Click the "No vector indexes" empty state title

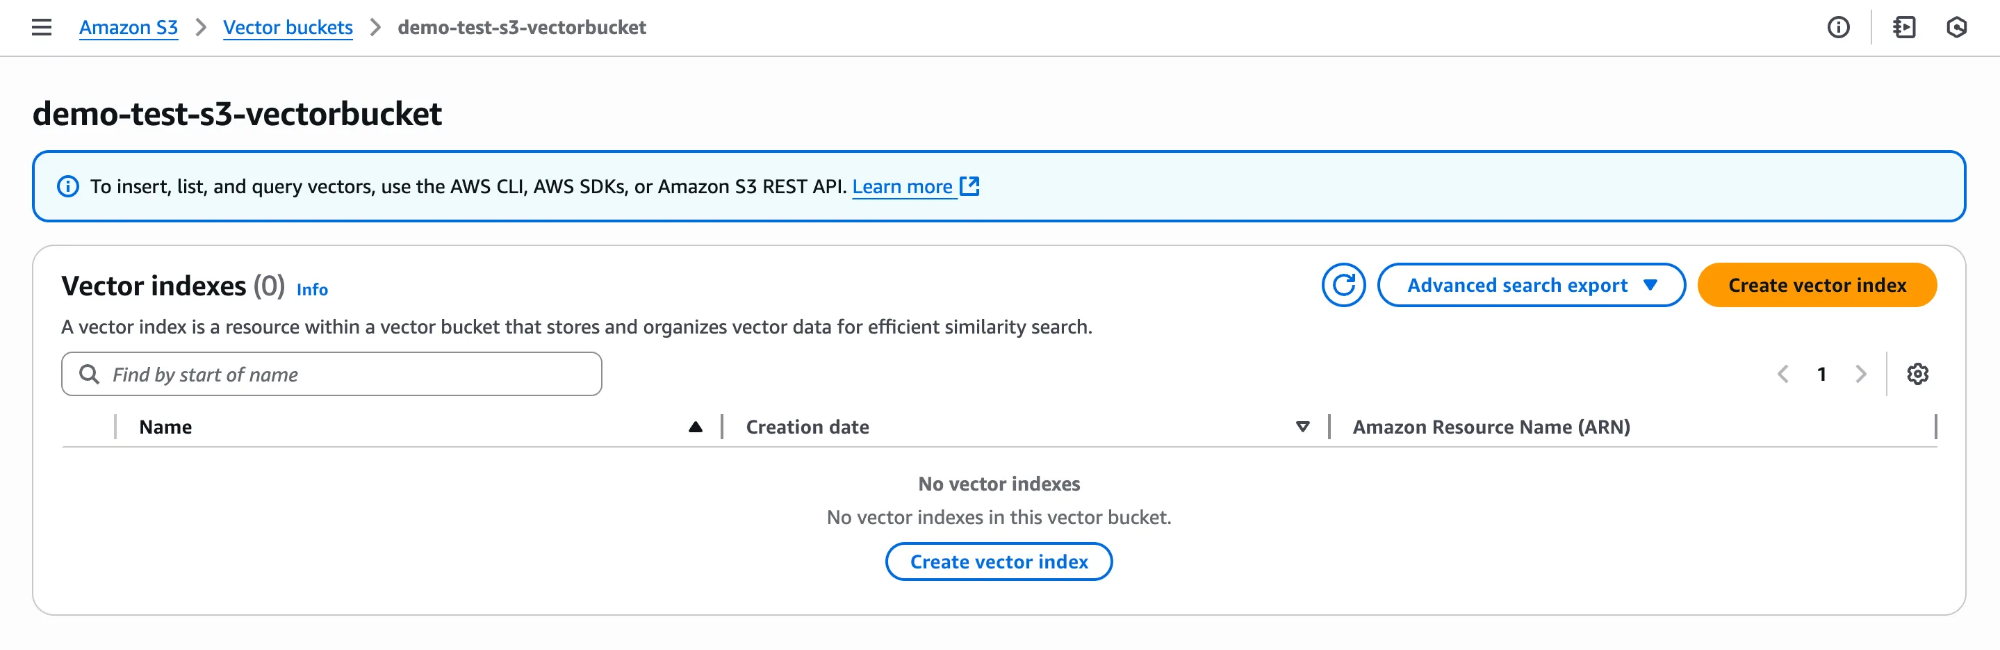[999, 484]
